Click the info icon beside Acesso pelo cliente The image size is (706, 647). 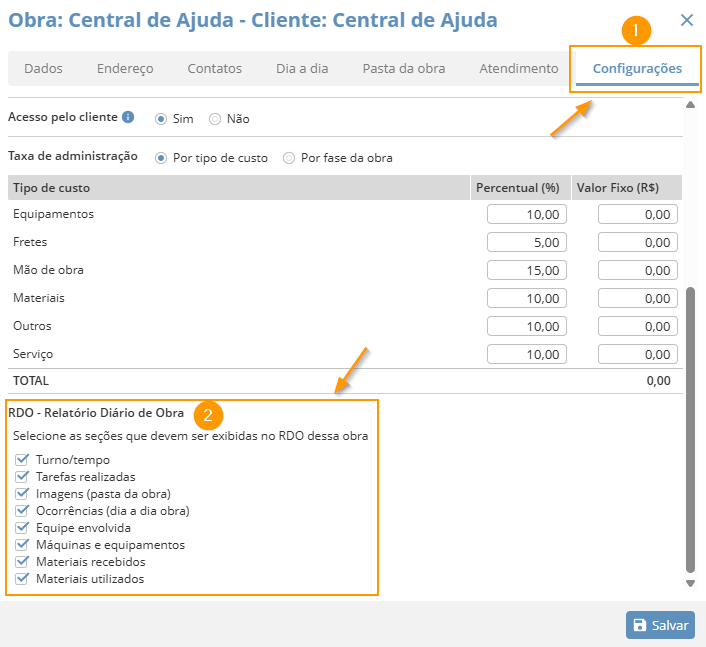point(128,117)
